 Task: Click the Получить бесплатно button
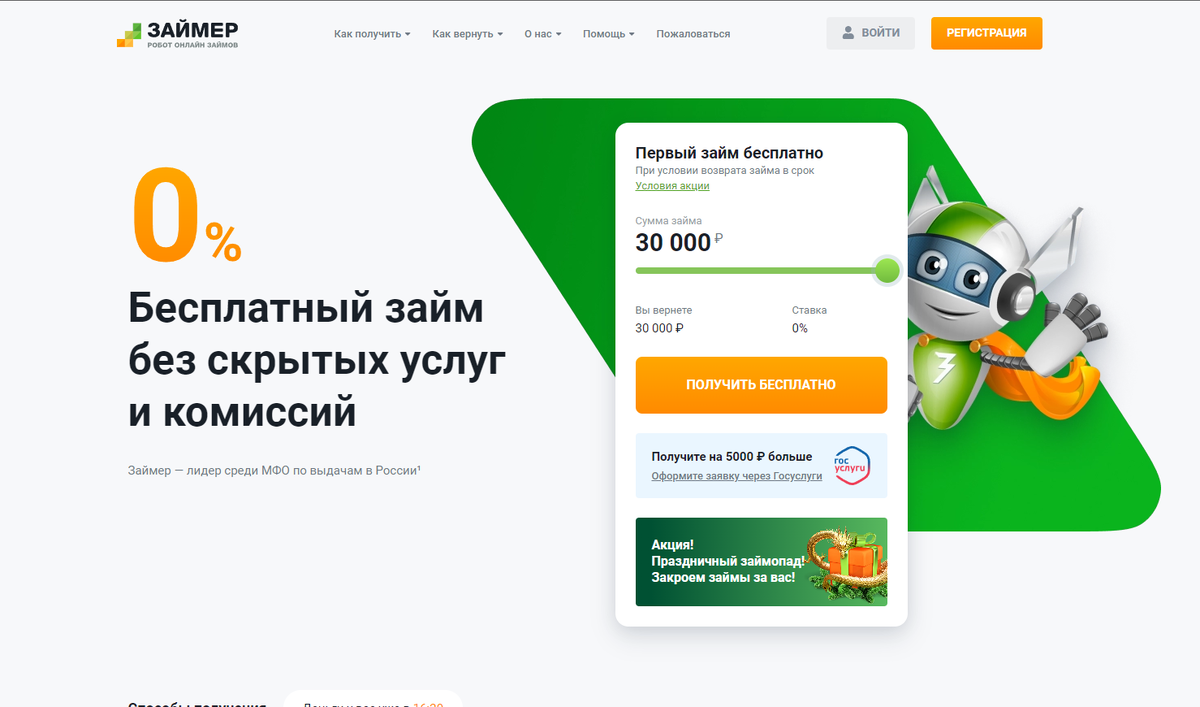click(x=761, y=385)
